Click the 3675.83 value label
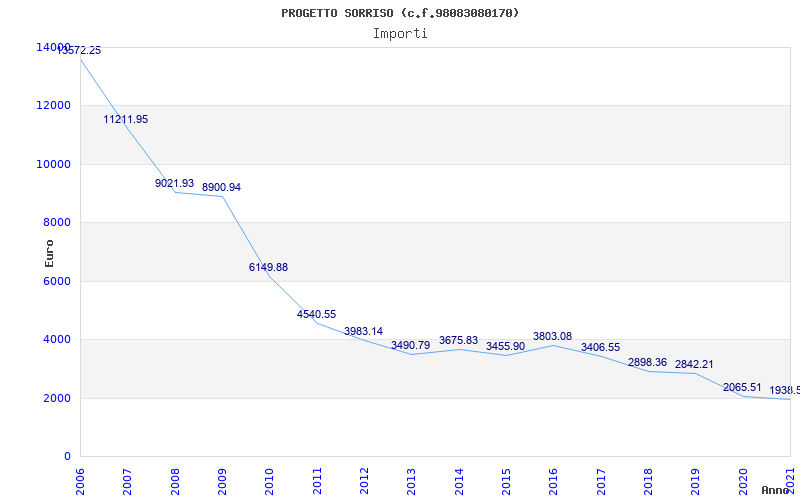Screen dimensions: 800x500 pos(458,340)
